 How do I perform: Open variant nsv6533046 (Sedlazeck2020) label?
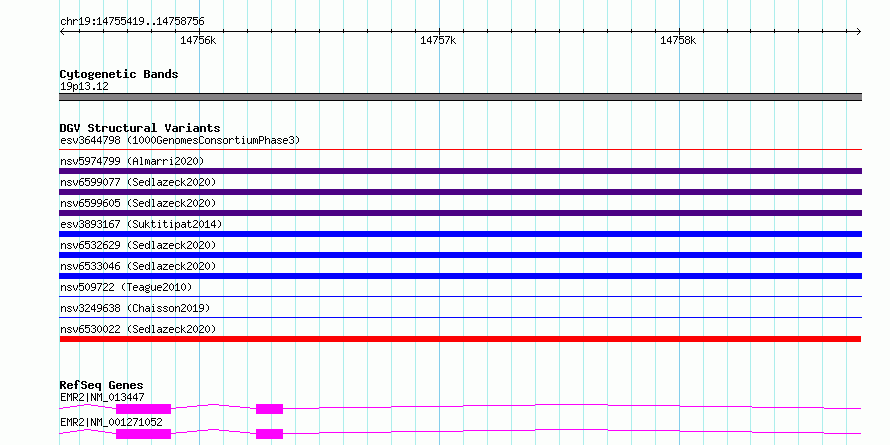pos(138,266)
